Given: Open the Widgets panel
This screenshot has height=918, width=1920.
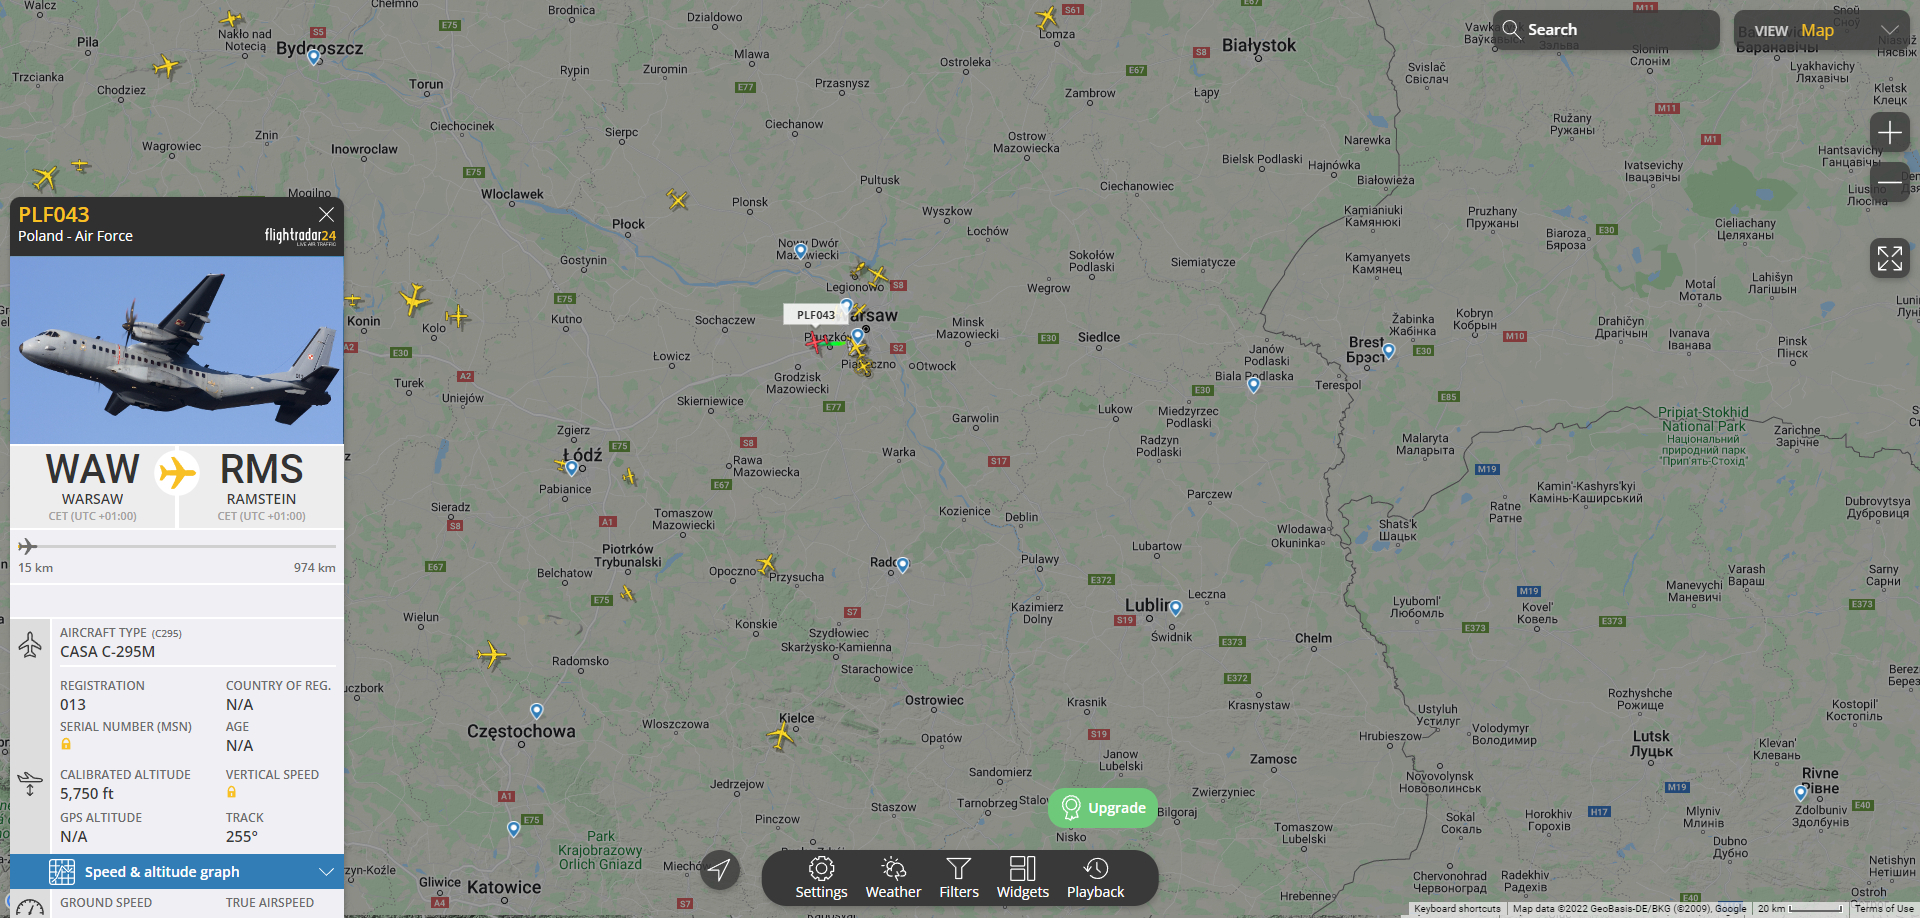Looking at the screenshot, I should (1023, 878).
